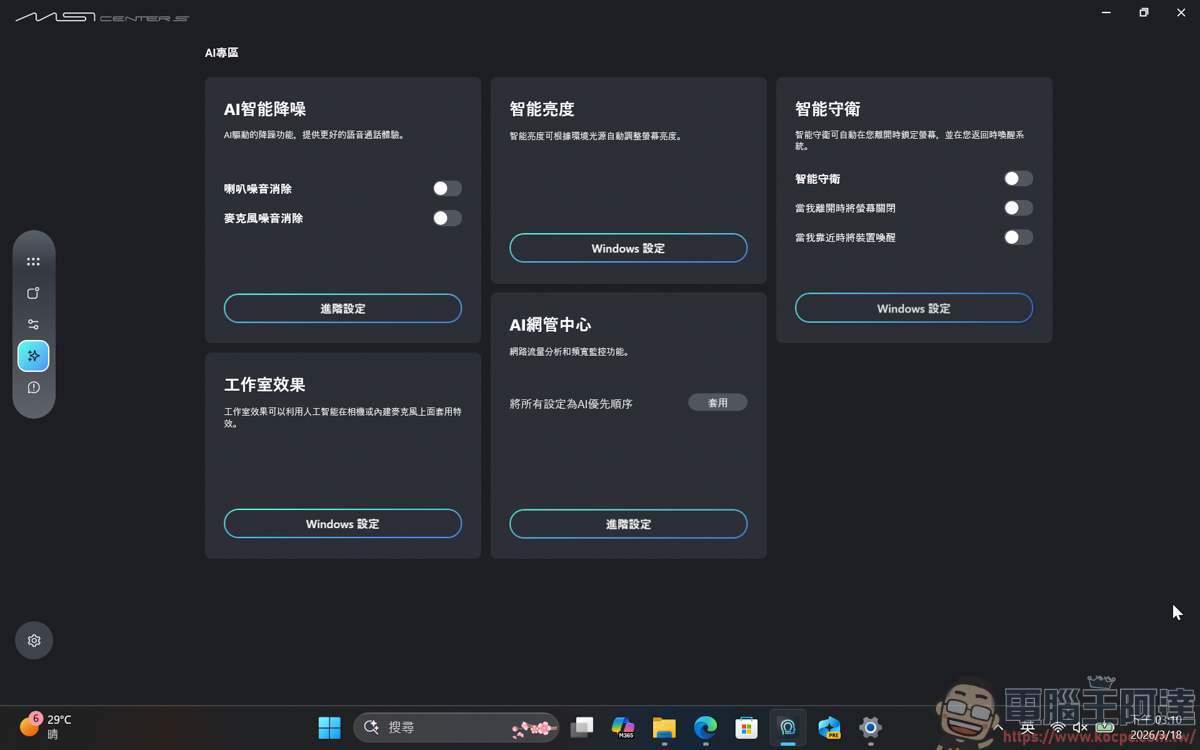Viewport: 1200px width, 750px height.
Task: Click the settings gear at bottom left
Action: (x=33, y=640)
